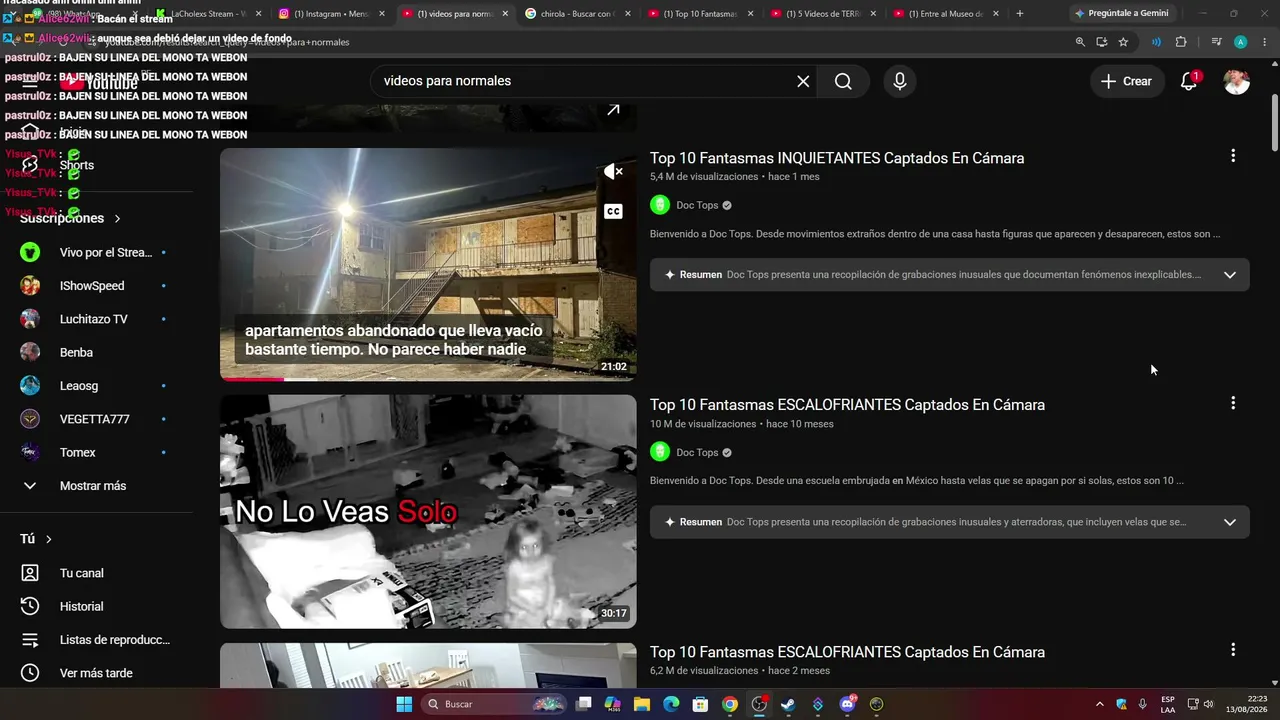Open the account avatar menu on YouTube
Viewport: 1280px width, 720px height.
pyautogui.click(x=1237, y=81)
